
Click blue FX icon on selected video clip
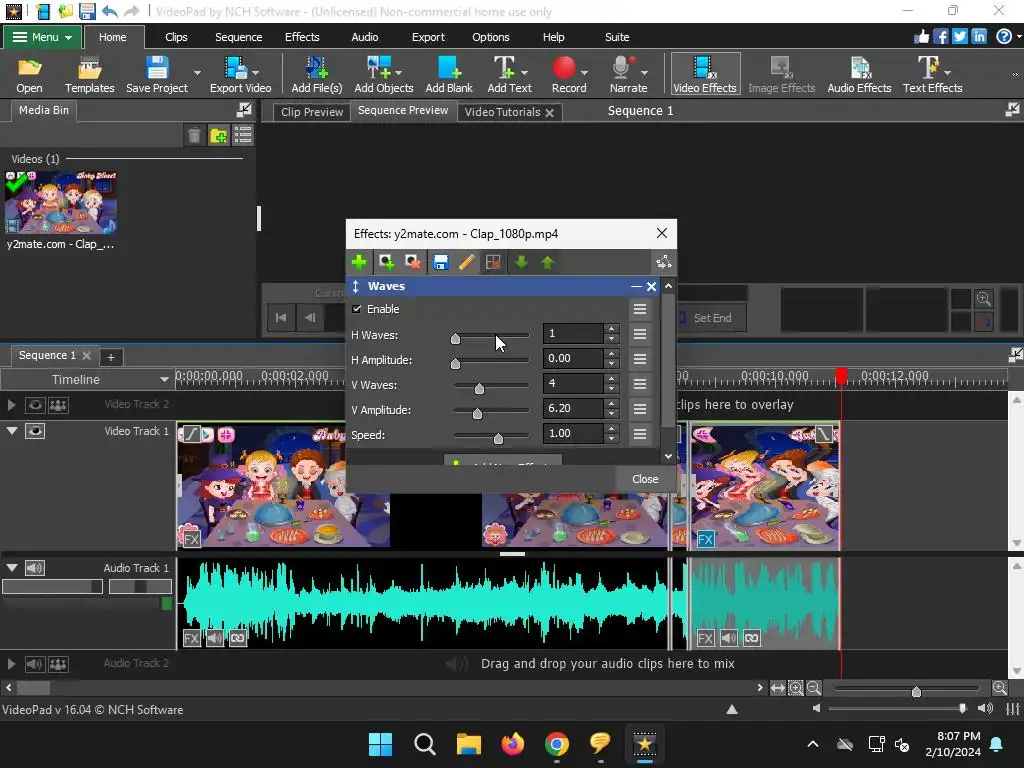pyautogui.click(x=705, y=539)
